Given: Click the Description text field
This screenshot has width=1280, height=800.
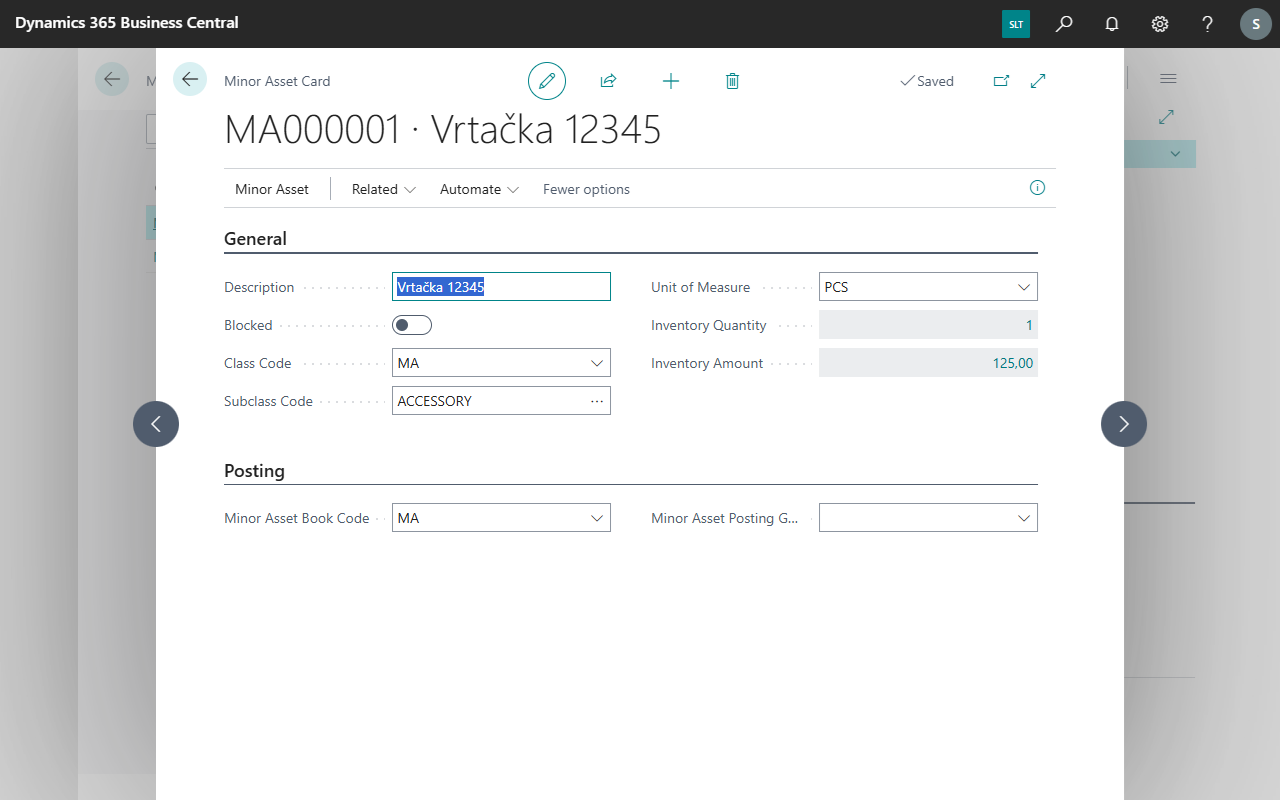Looking at the screenshot, I should click(x=501, y=287).
